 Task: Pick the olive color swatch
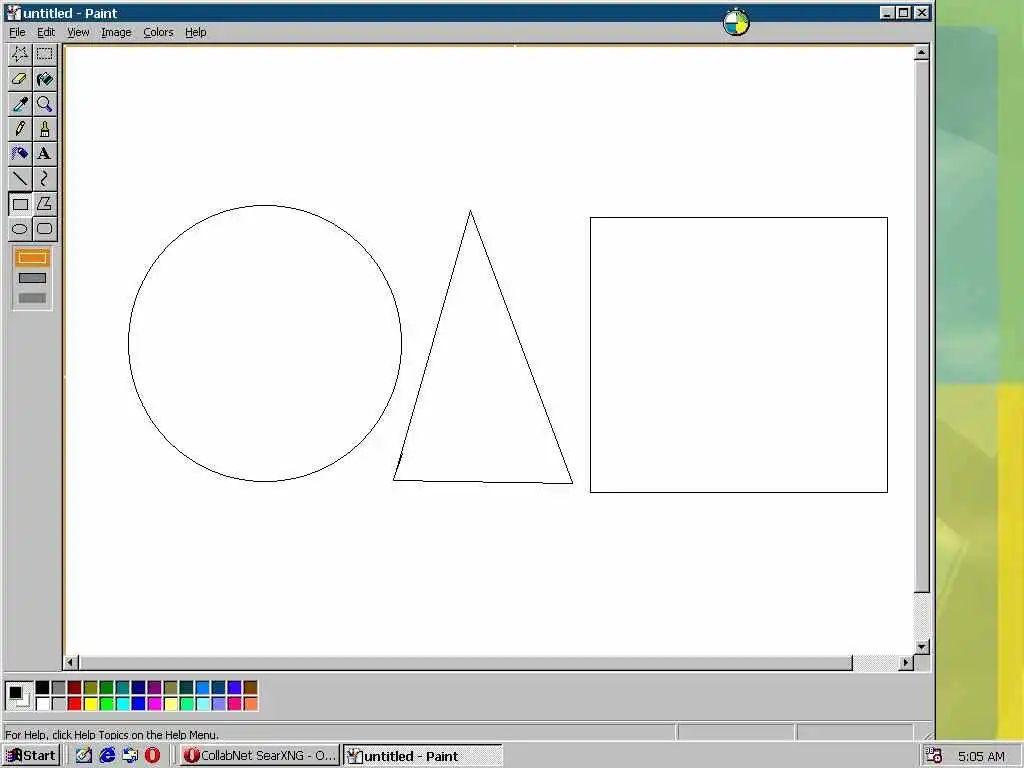point(90,687)
